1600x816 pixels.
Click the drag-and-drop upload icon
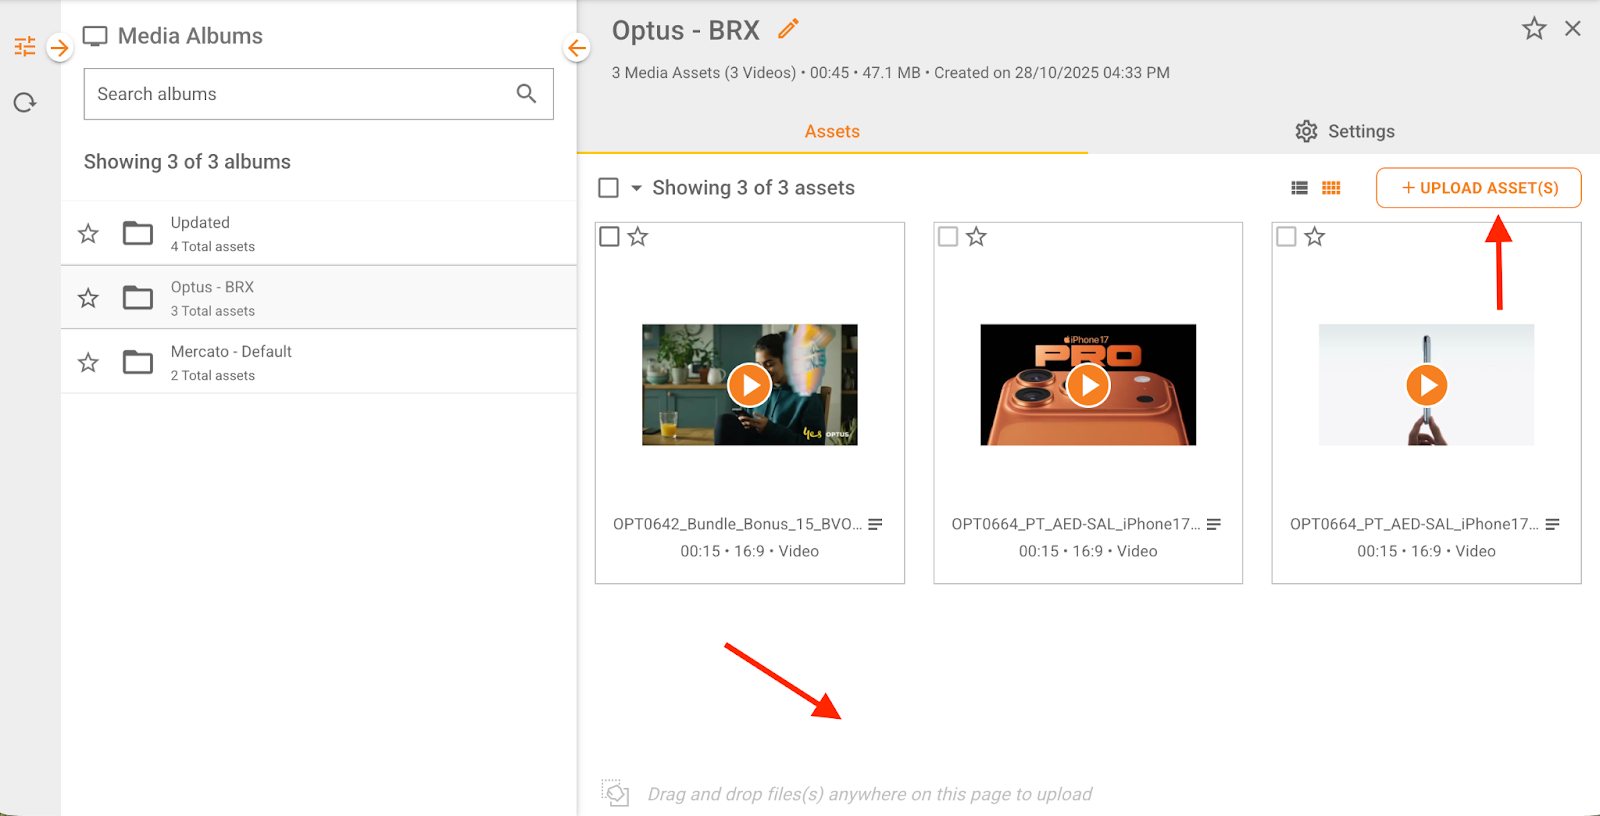pyautogui.click(x=615, y=793)
